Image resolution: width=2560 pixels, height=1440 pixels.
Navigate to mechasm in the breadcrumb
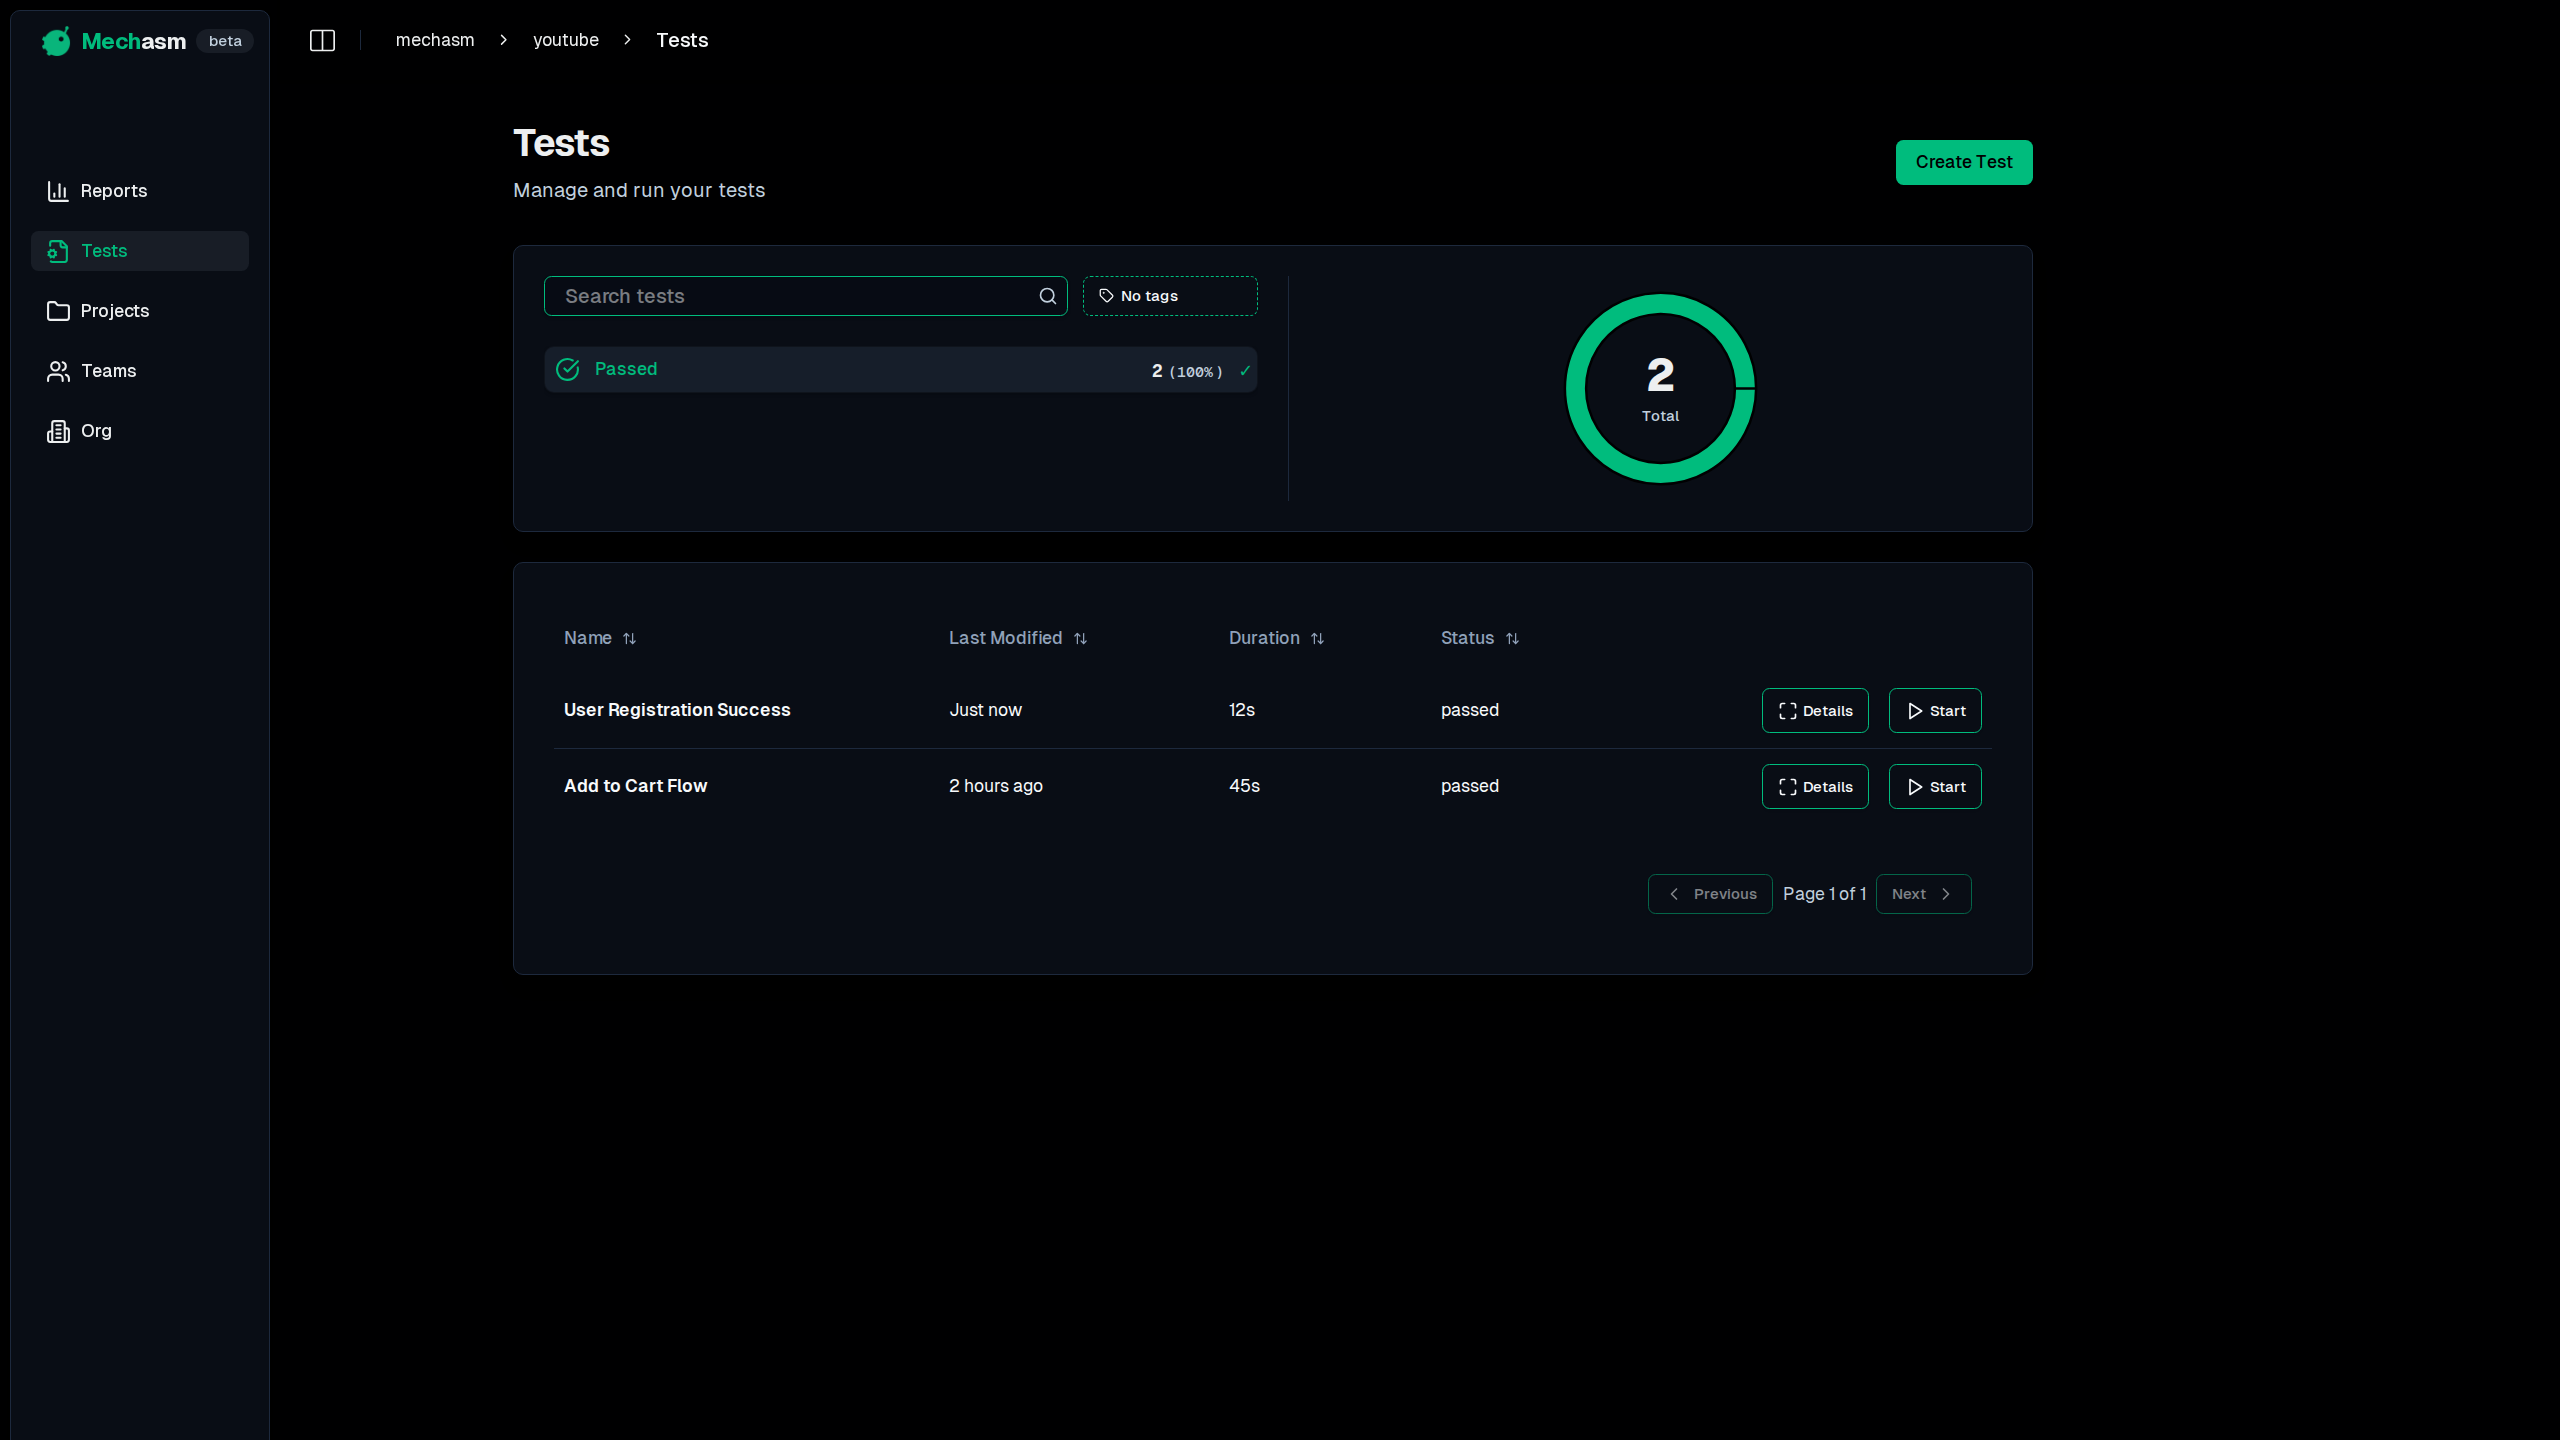coord(434,40)
